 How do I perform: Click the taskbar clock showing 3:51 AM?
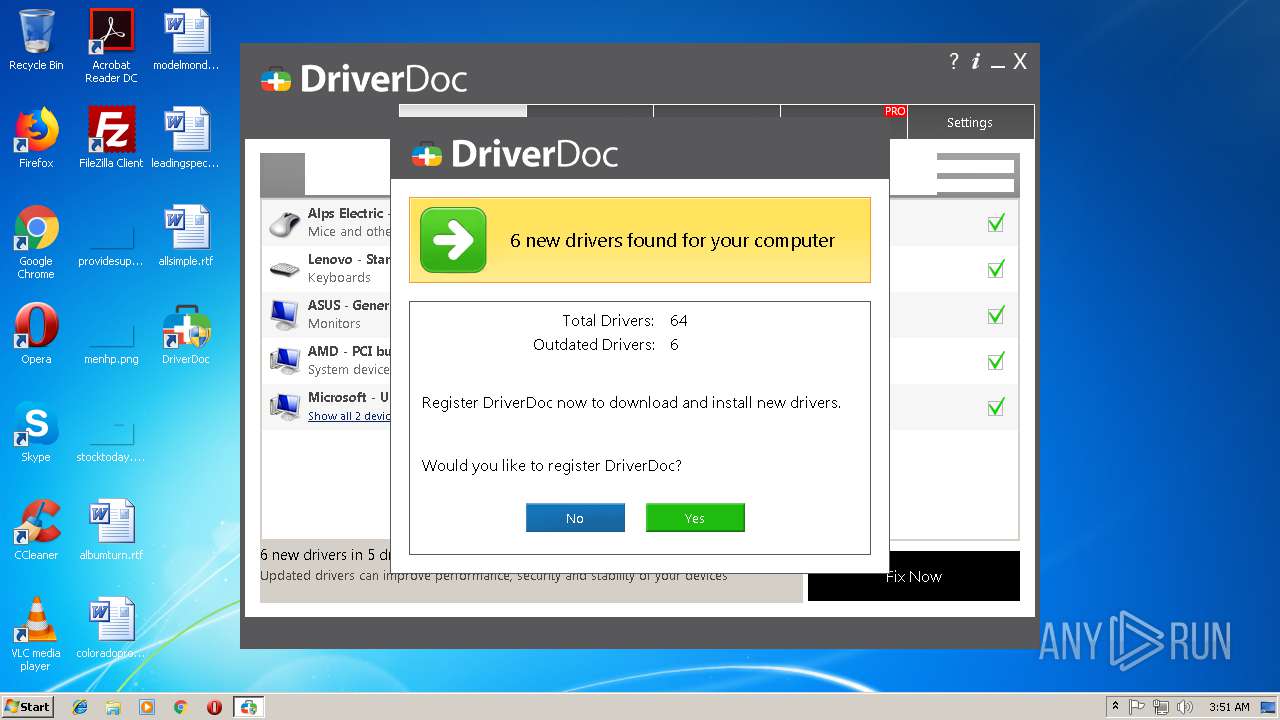point(1229,707)
